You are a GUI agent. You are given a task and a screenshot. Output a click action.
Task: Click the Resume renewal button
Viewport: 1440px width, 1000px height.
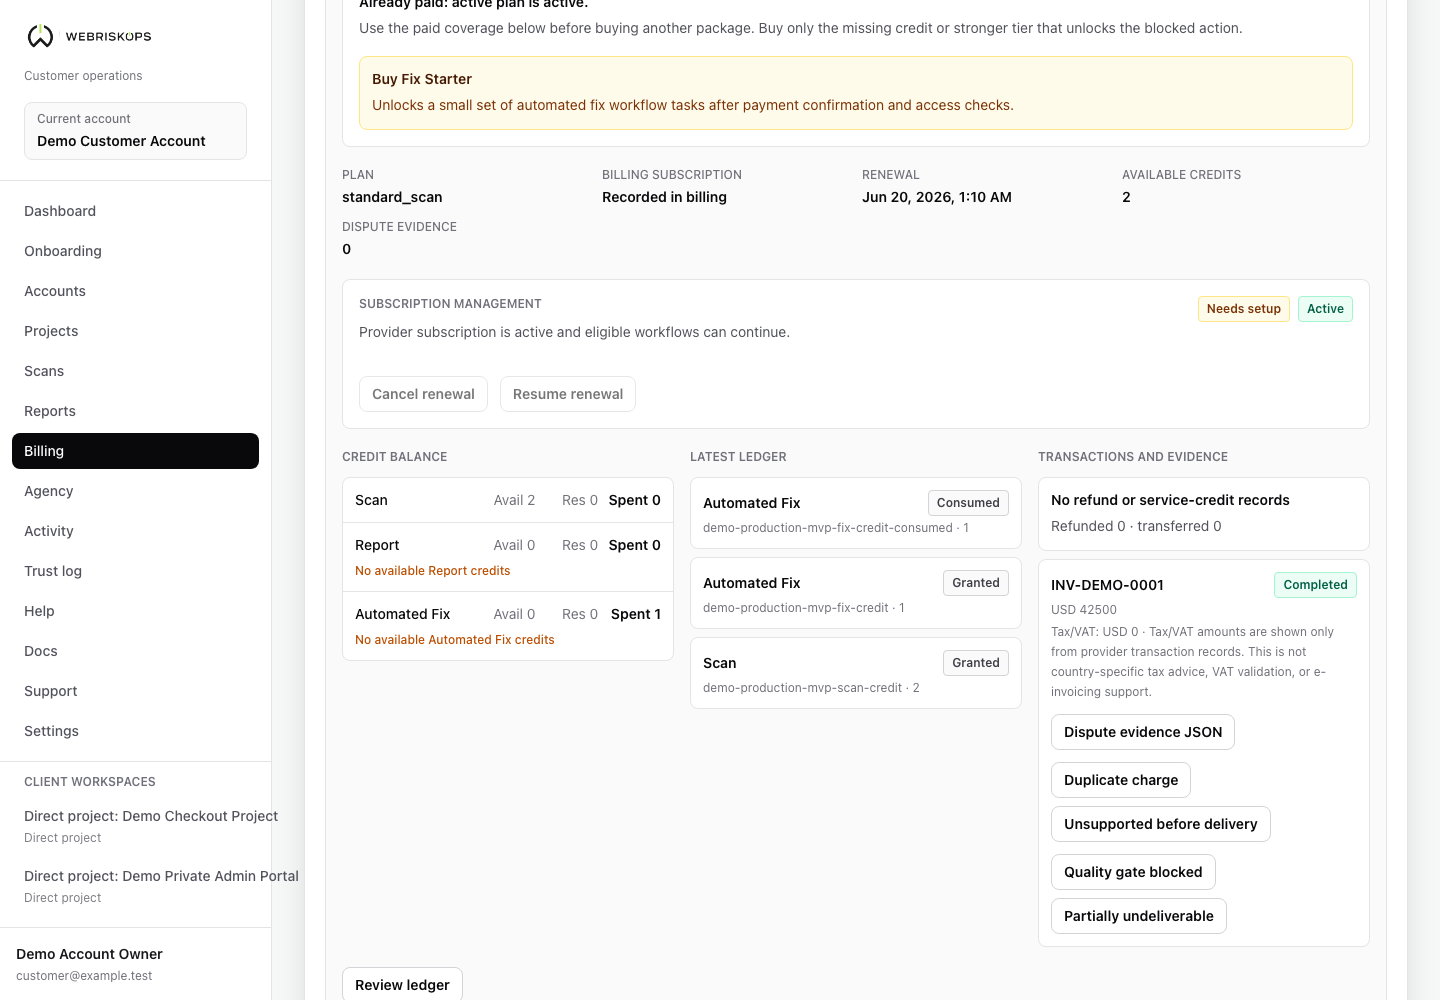(568, 394)
